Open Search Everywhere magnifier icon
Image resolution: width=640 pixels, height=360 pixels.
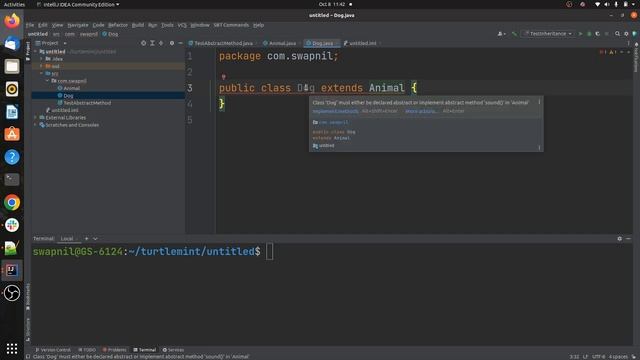pyautogui.click(x=618, y=33)
